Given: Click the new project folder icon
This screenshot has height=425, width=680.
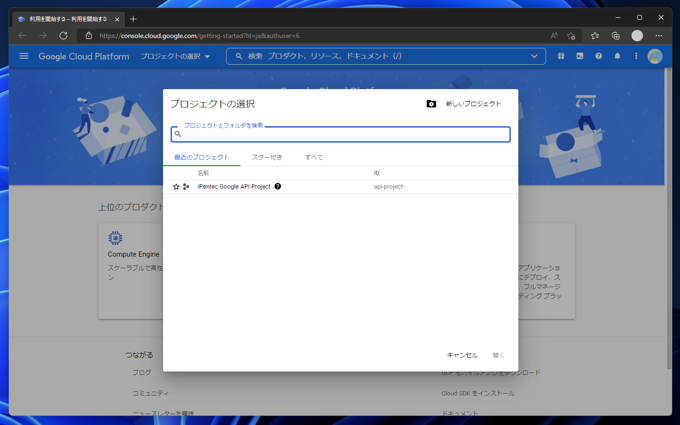Looking at the screenshot, I should click(431, 104).
